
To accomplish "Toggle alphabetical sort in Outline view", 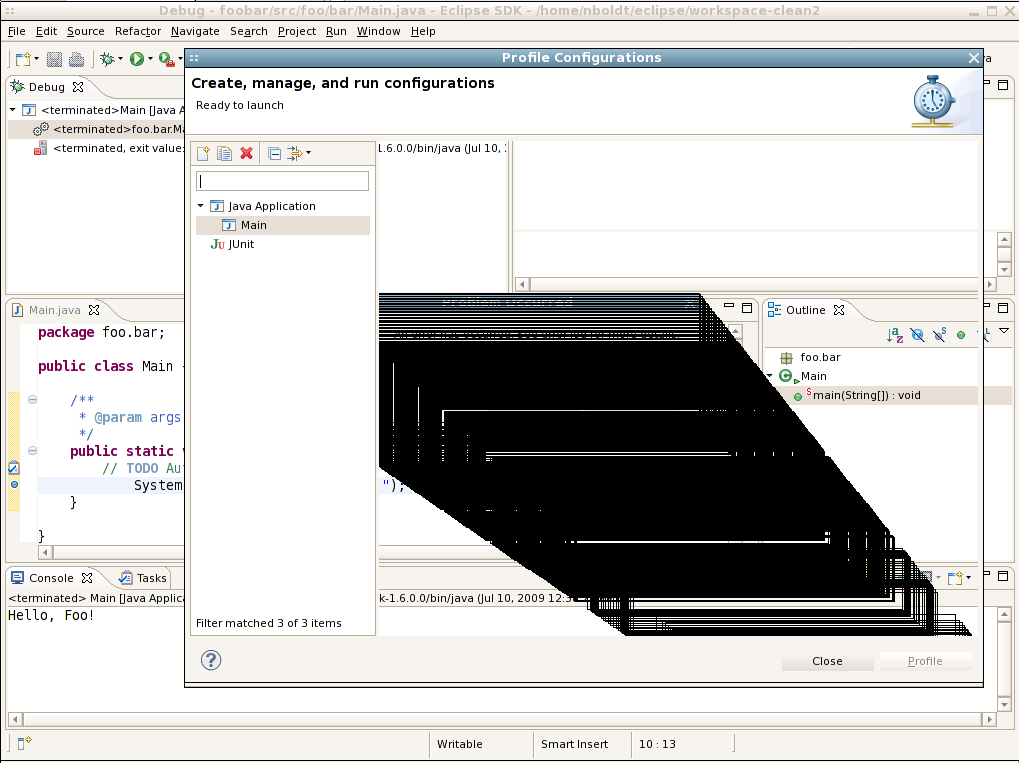I will click(x=895, y=335).
